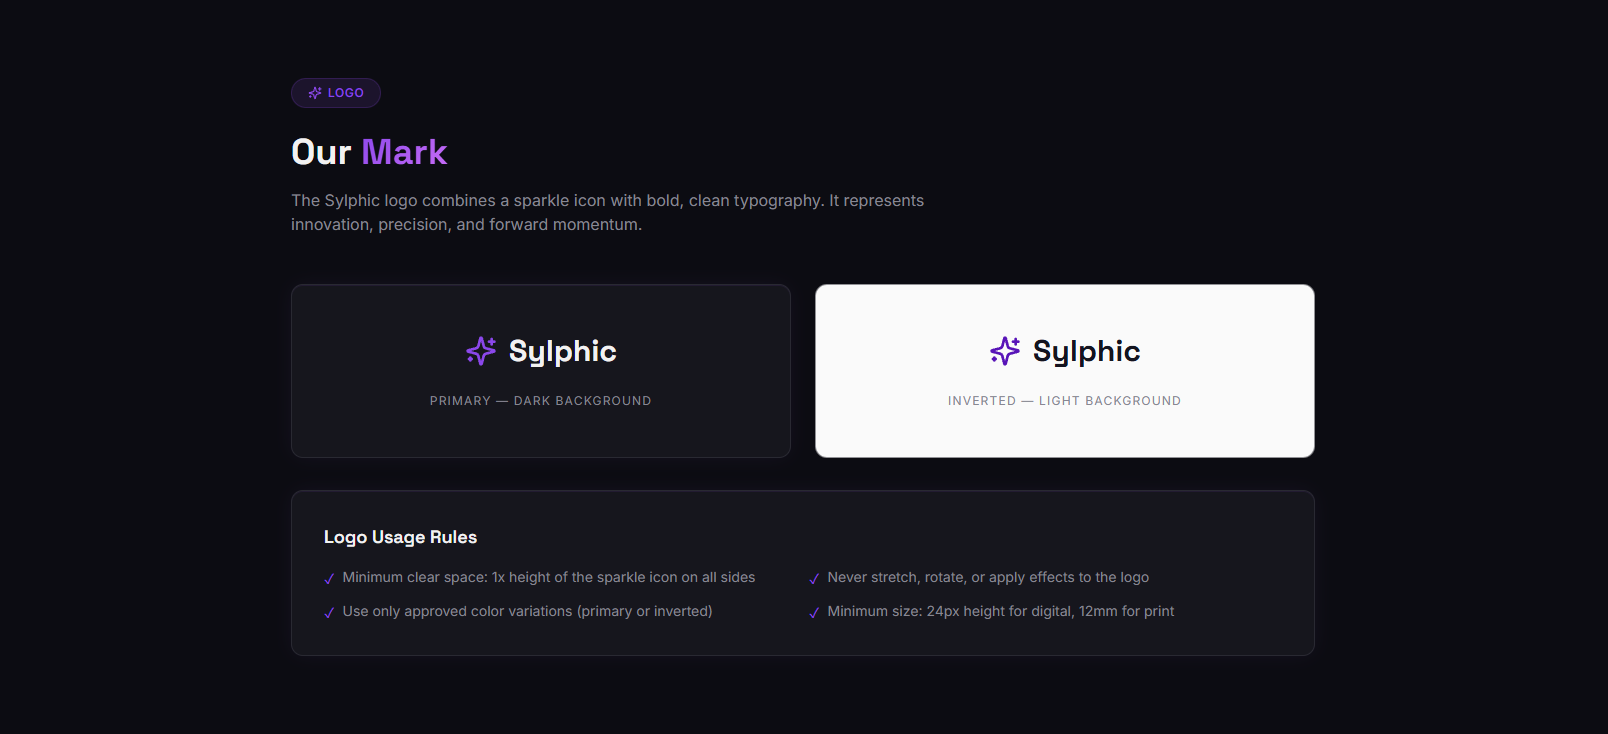Click the sparkle icon on the dark logo card
Screen dimensions: 1608x734
point(481,351)
